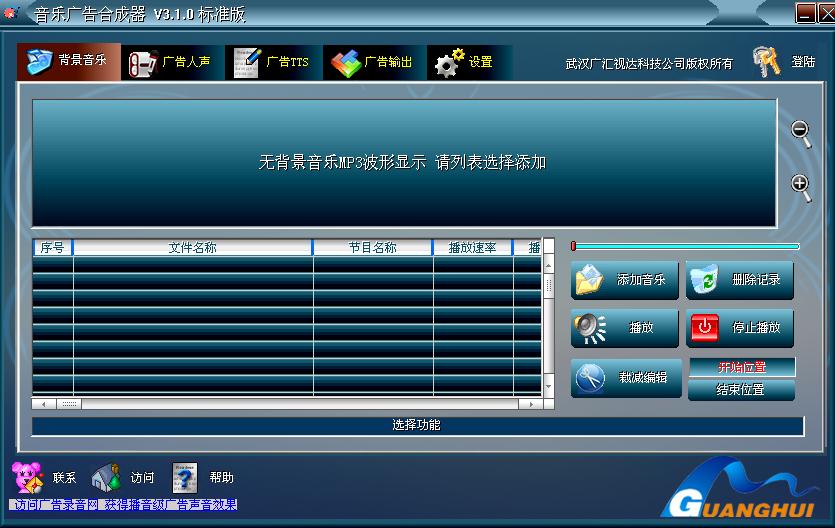The width and height of the screenshot is (835, 528).
Task: Switch to the 广告人声 tab
Action: (172, 62)
